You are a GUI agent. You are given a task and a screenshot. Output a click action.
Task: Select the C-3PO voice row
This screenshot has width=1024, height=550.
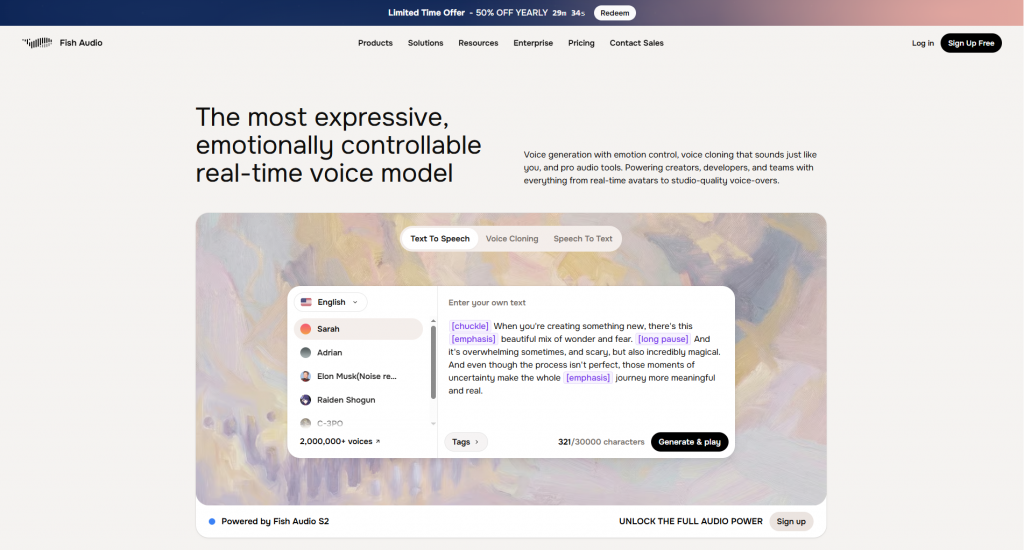(x=359, y=423)
